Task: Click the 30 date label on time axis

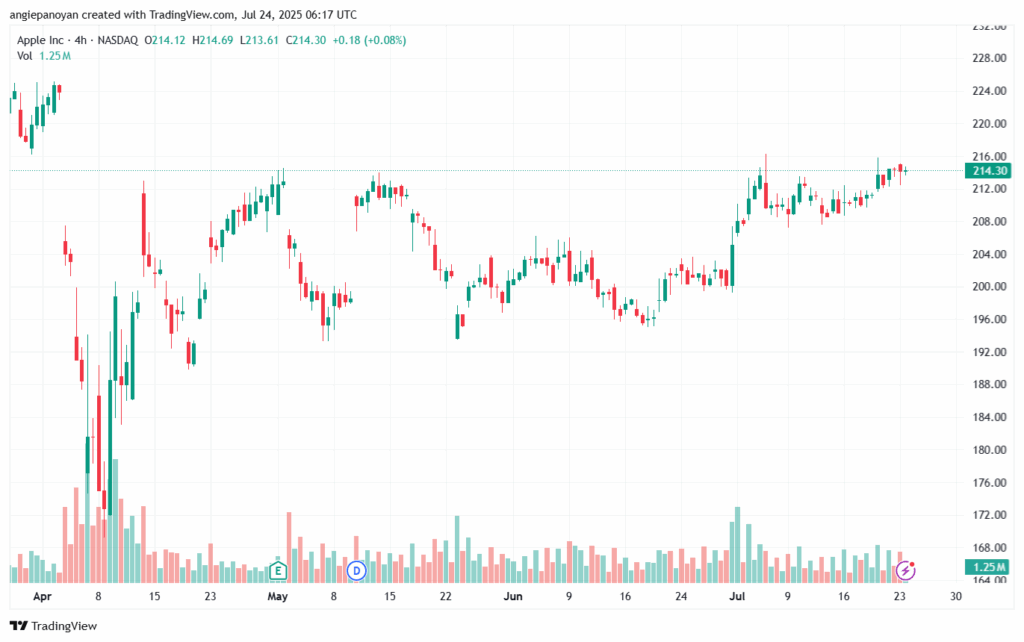Action: (955, 596)
